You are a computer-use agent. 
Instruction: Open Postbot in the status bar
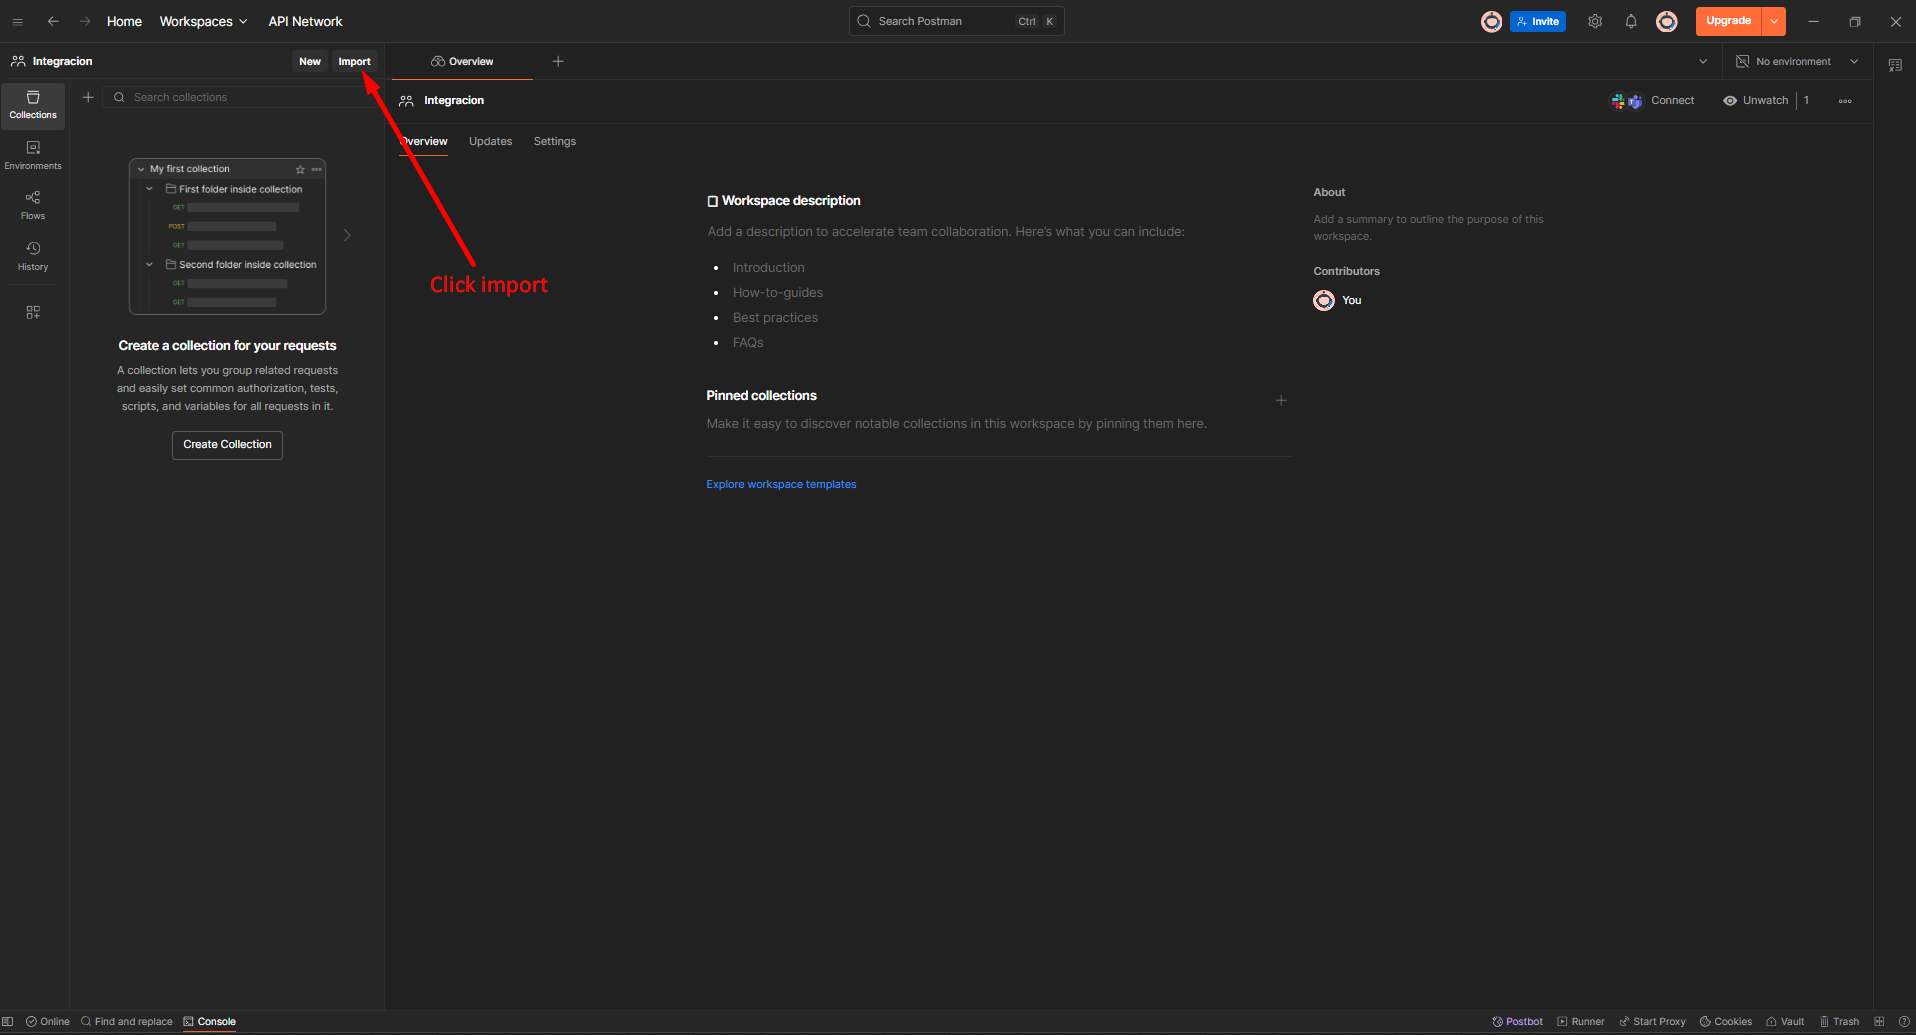[x=1517, y=1021]
